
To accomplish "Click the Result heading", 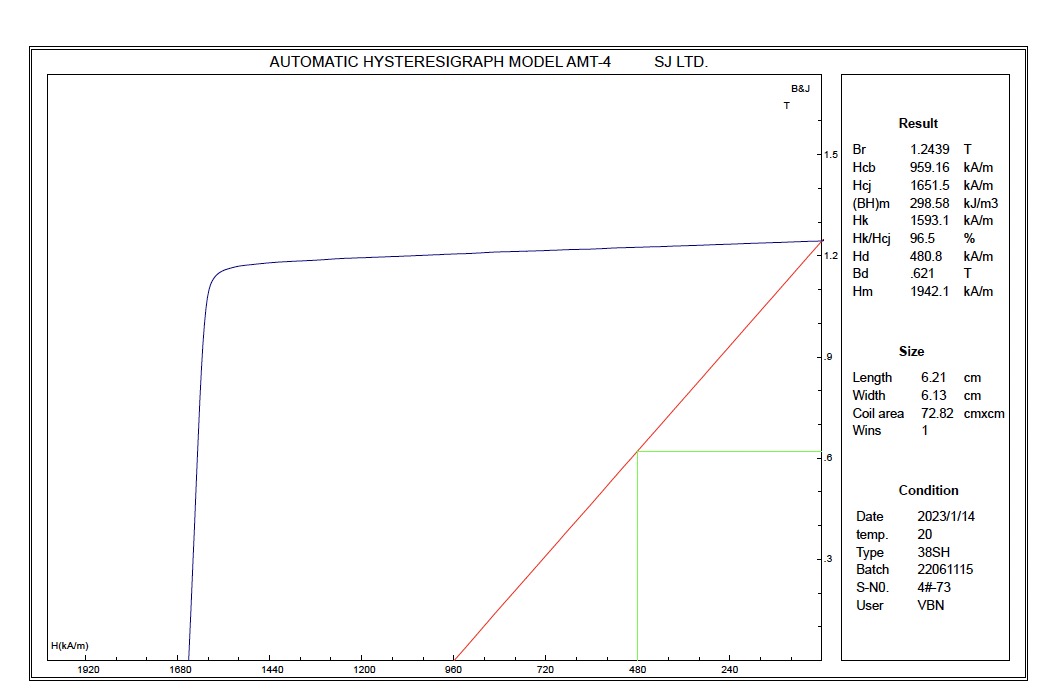I will [x=918, y=123].
